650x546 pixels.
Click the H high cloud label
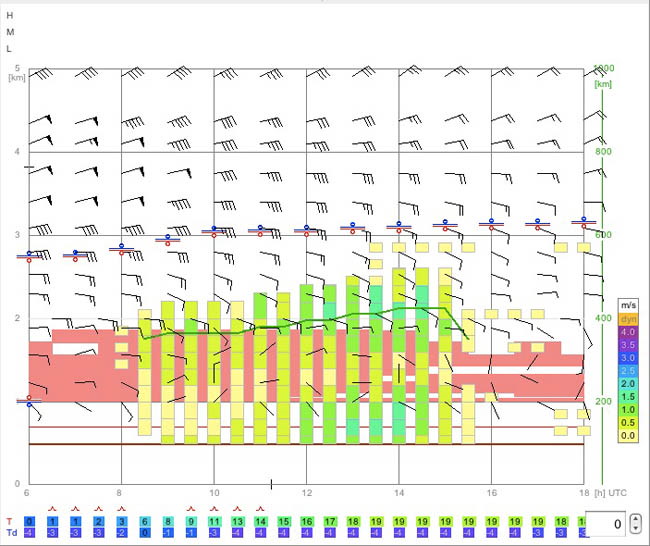coord(10,15)
